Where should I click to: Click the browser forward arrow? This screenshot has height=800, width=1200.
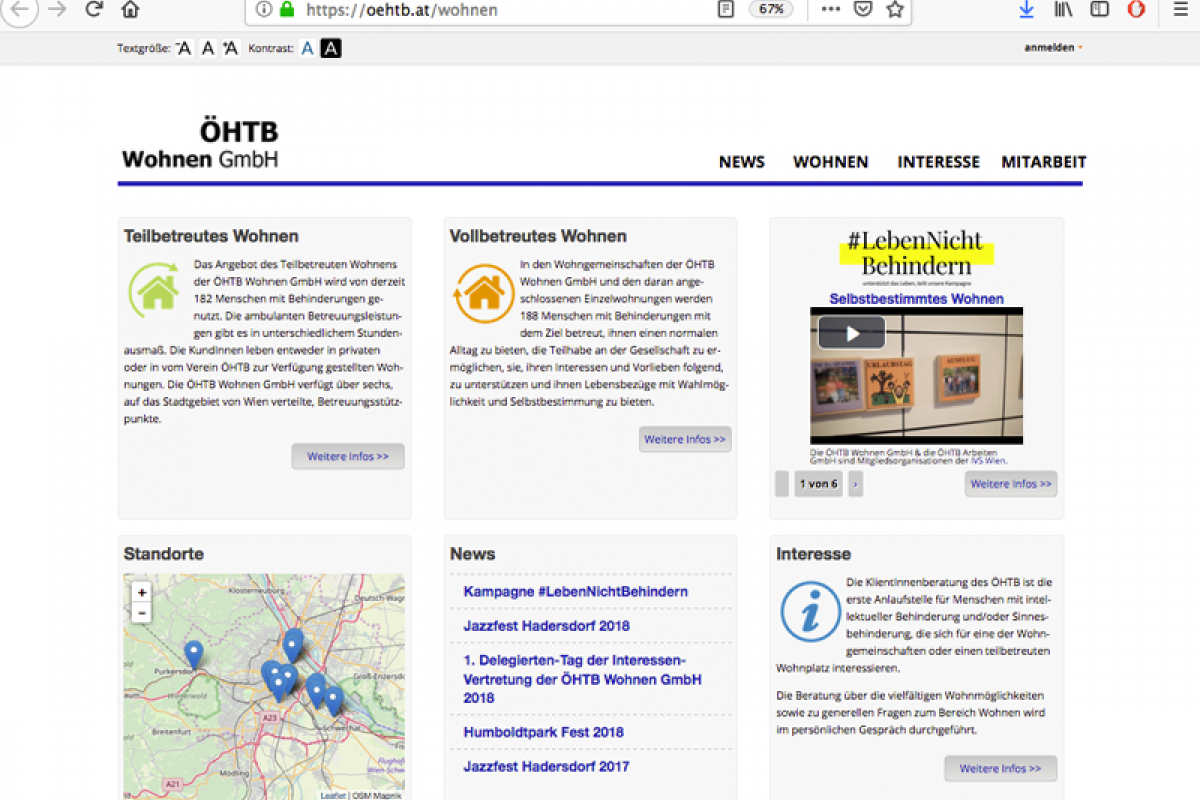click(57, 9)
